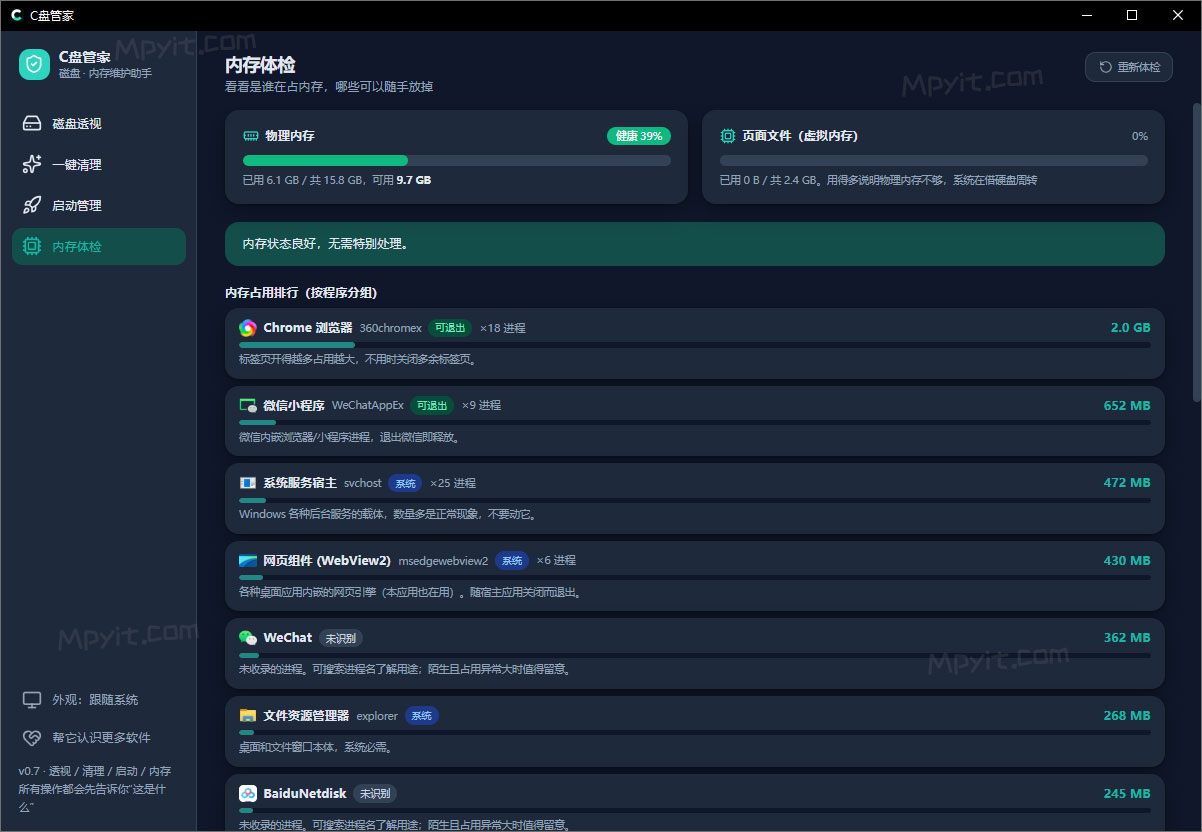Click the 245 MB value
The height and width of the screenshot is (832, 1202).
coord(1126,794)
